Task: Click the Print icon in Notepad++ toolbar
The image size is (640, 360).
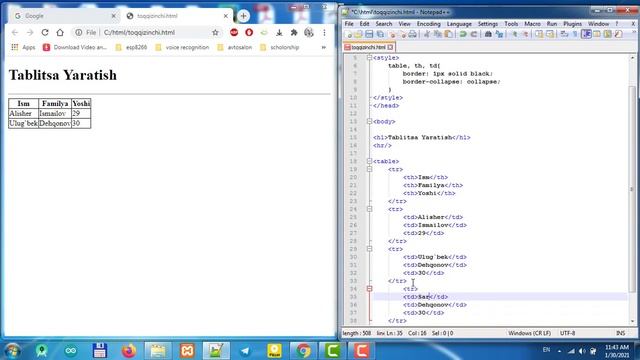Action: [x=412, y=34]
